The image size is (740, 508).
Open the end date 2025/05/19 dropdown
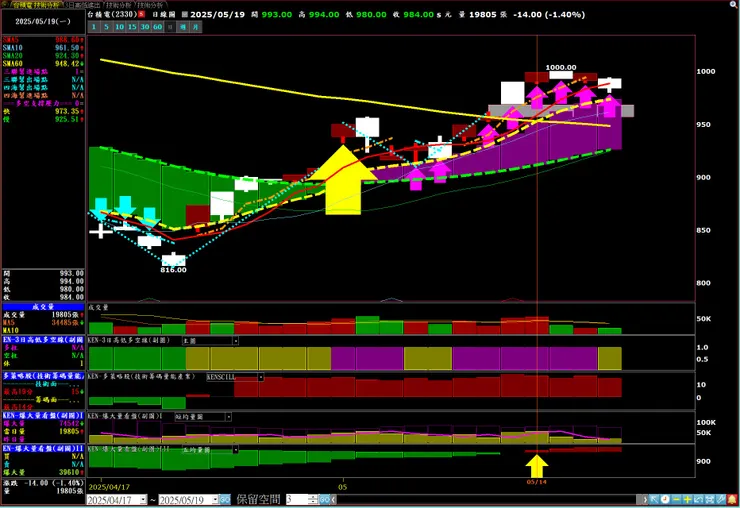pos(215,500)
